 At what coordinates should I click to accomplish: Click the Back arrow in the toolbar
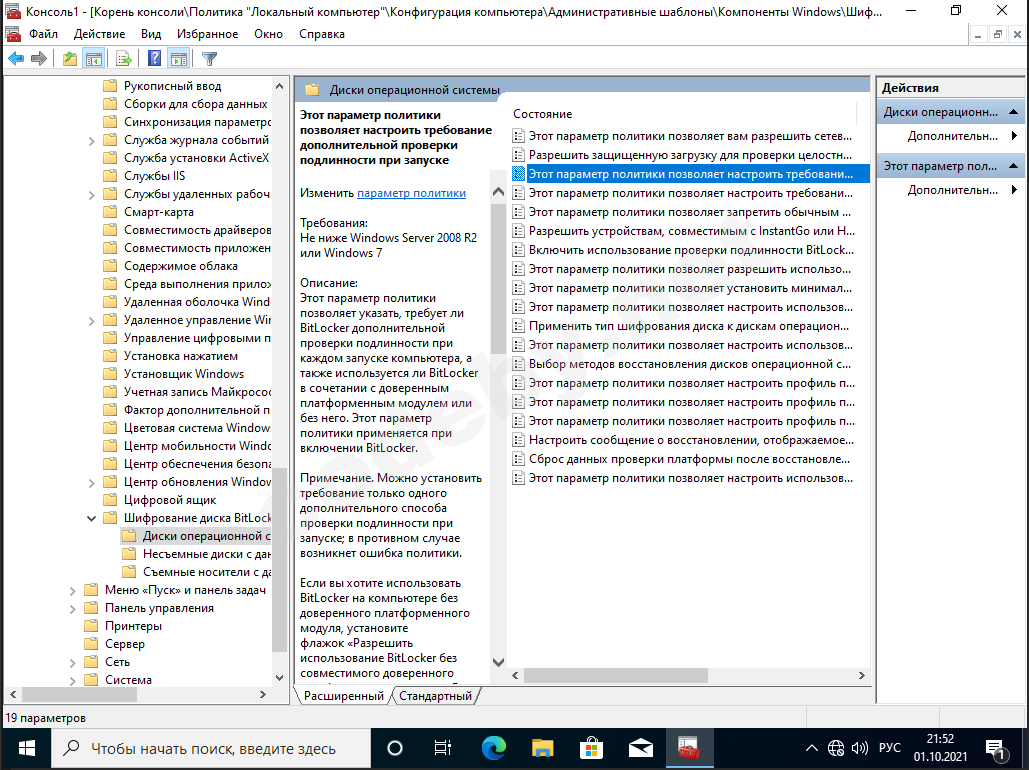coord(16,59)
